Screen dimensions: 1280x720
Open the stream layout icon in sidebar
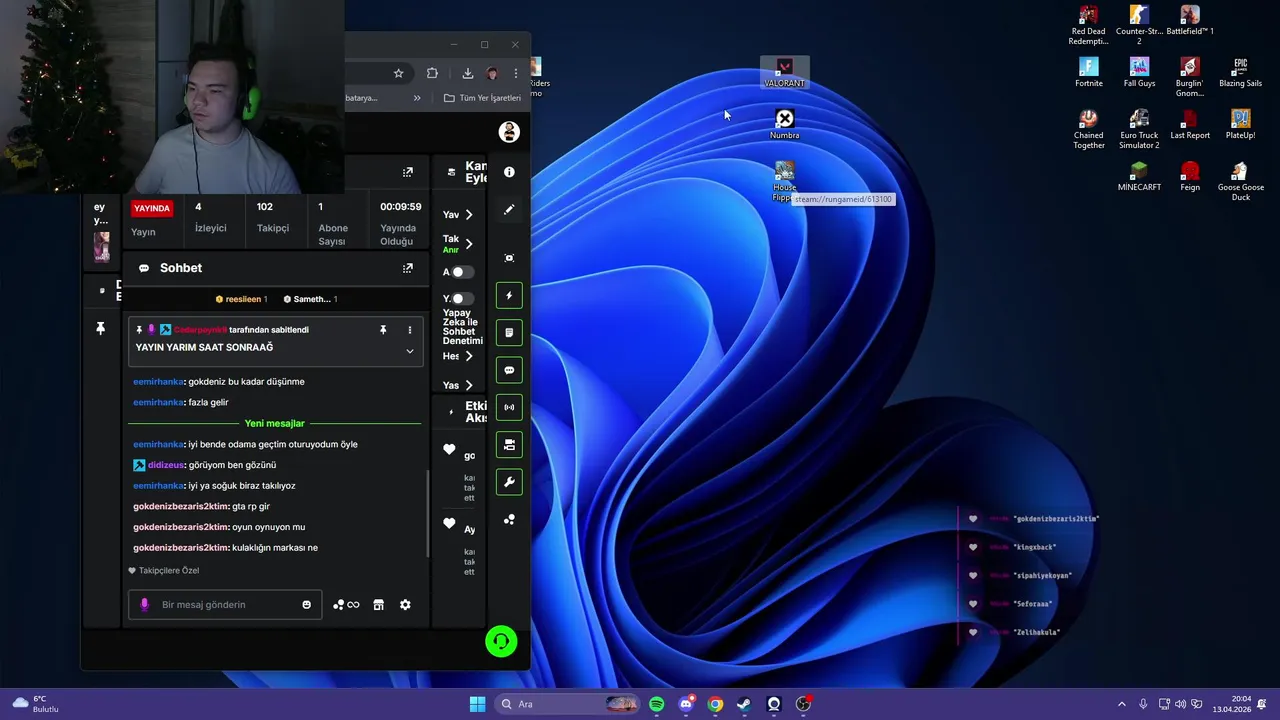[x=509, y=445]
